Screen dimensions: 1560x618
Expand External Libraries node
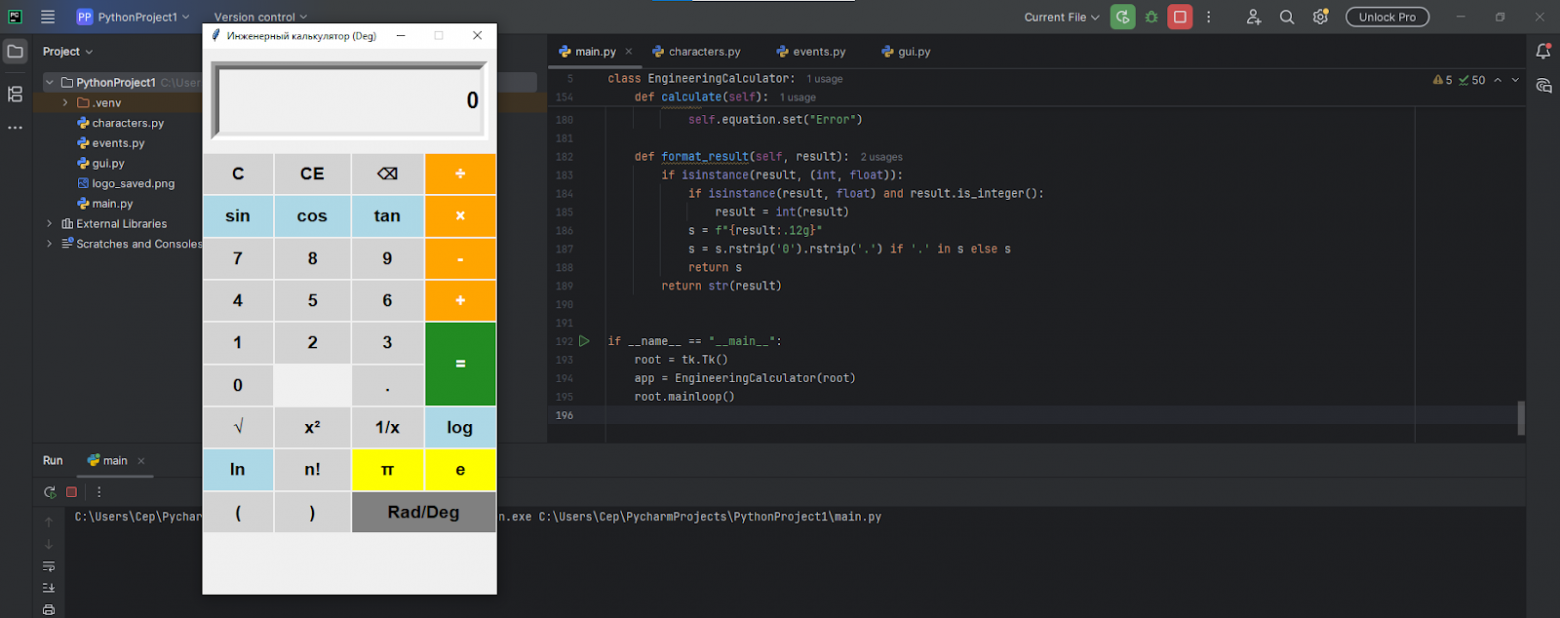[x=49, y=224]
